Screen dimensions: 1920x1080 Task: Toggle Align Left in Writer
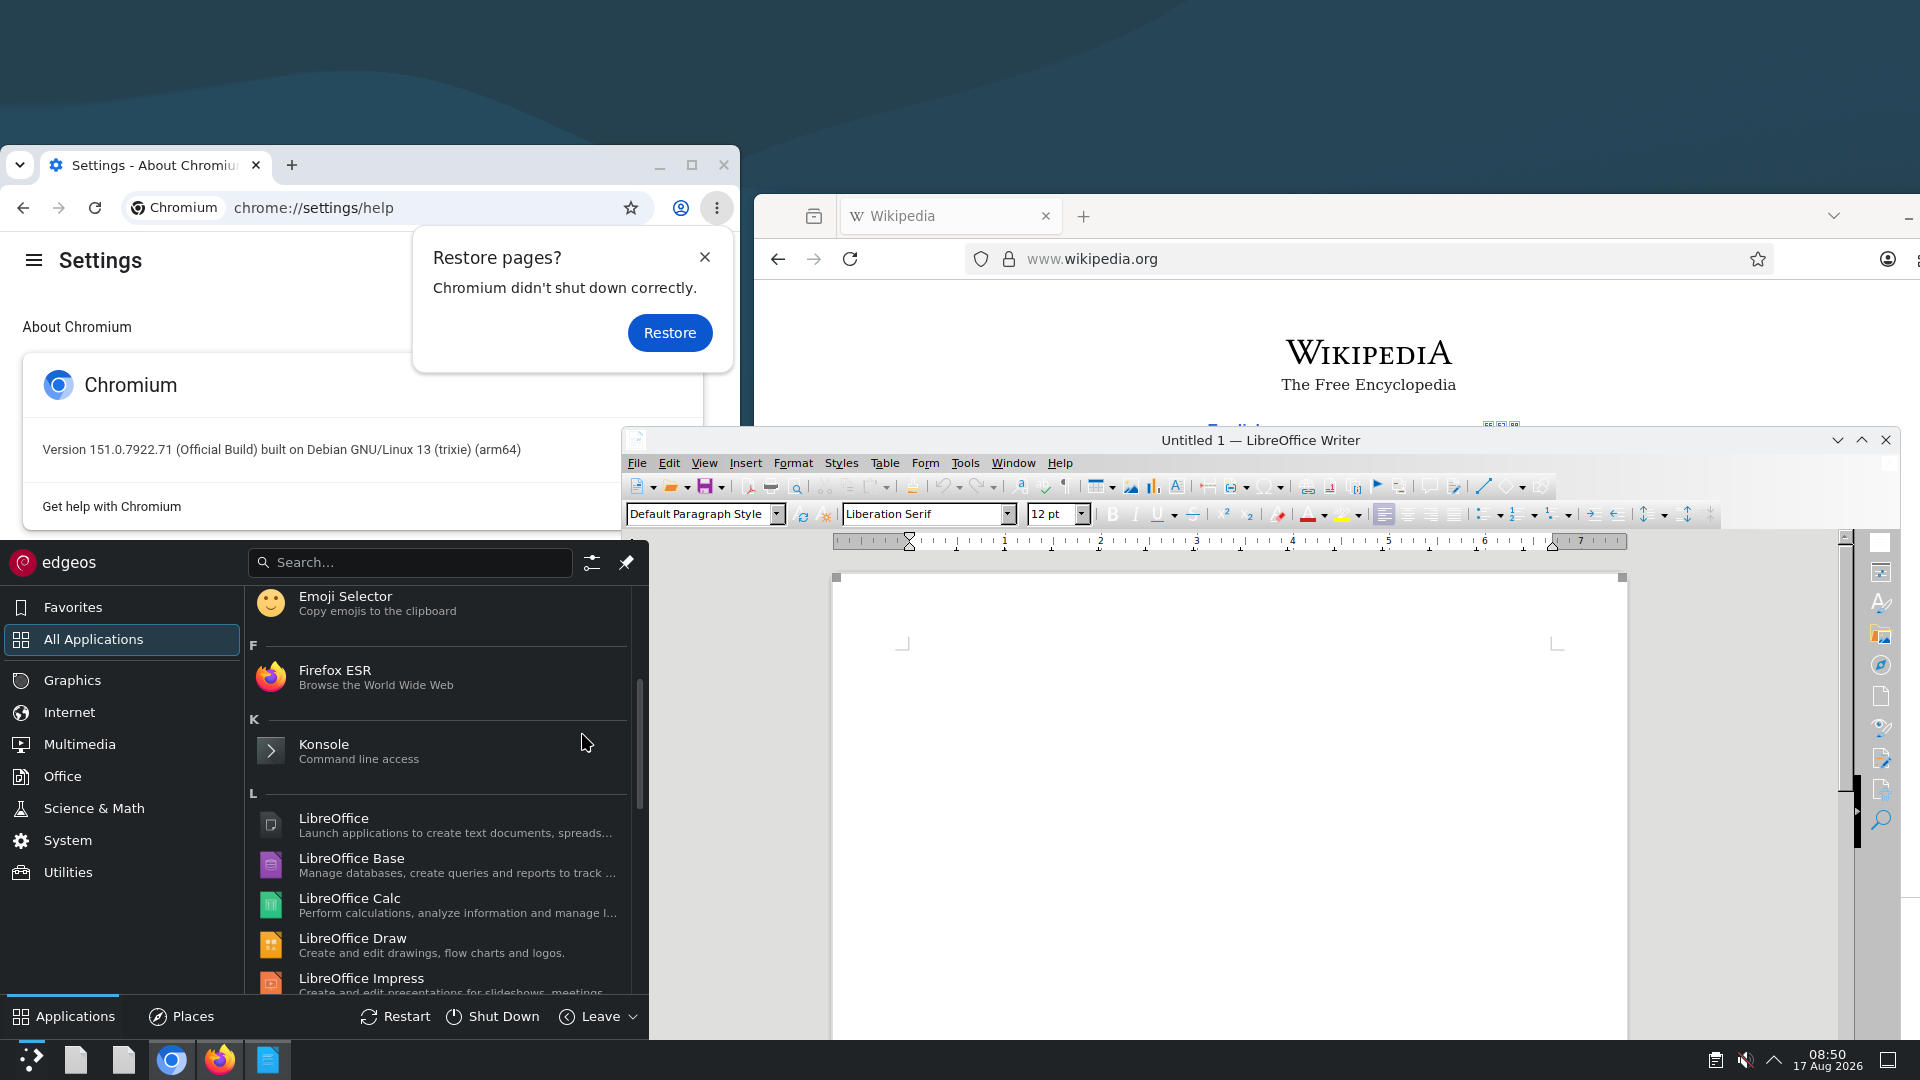point(1384,515)
